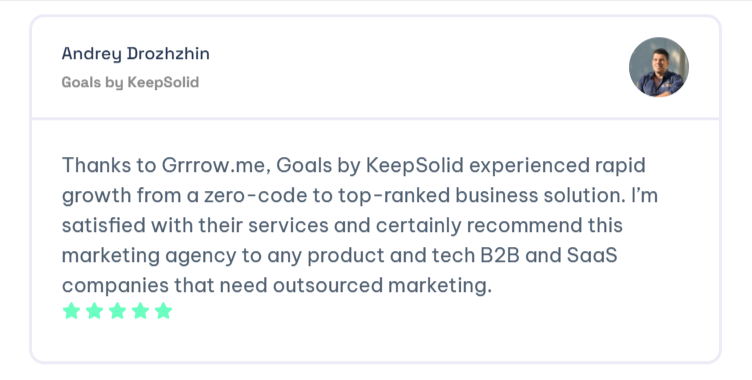The height and width of the screenshot is (380, 752).
Task: Click the first green rating star
Action: coord(71,311)
